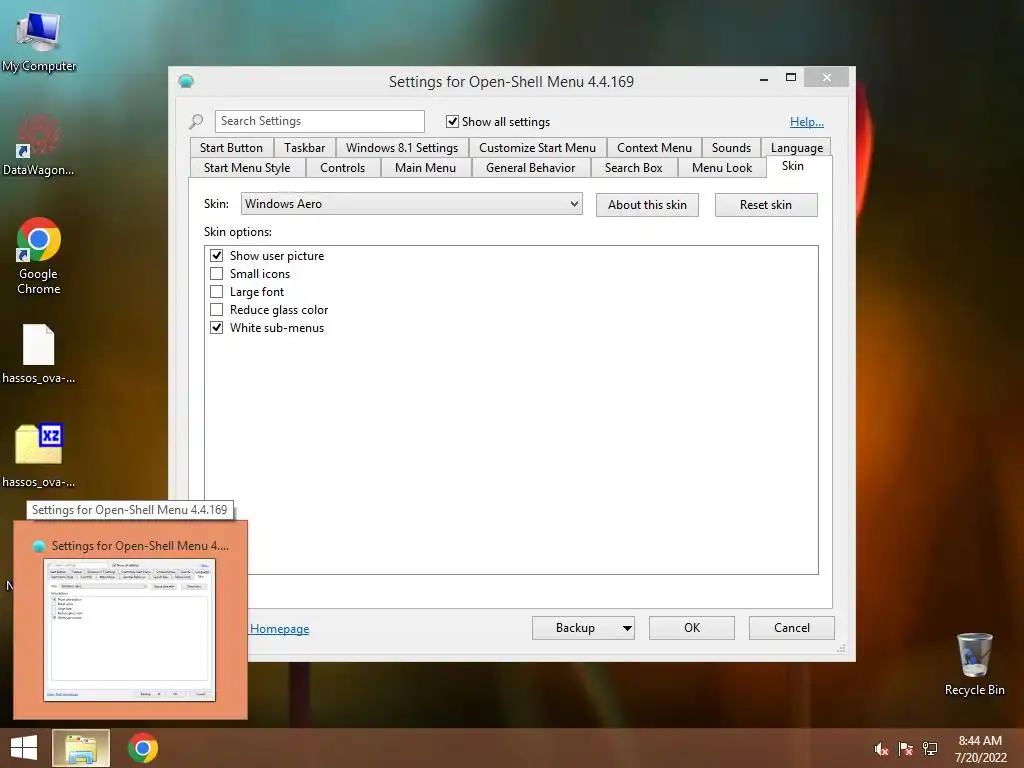Click the Windows Start button
Screen dimensions: 1024x768
[24, 748]
